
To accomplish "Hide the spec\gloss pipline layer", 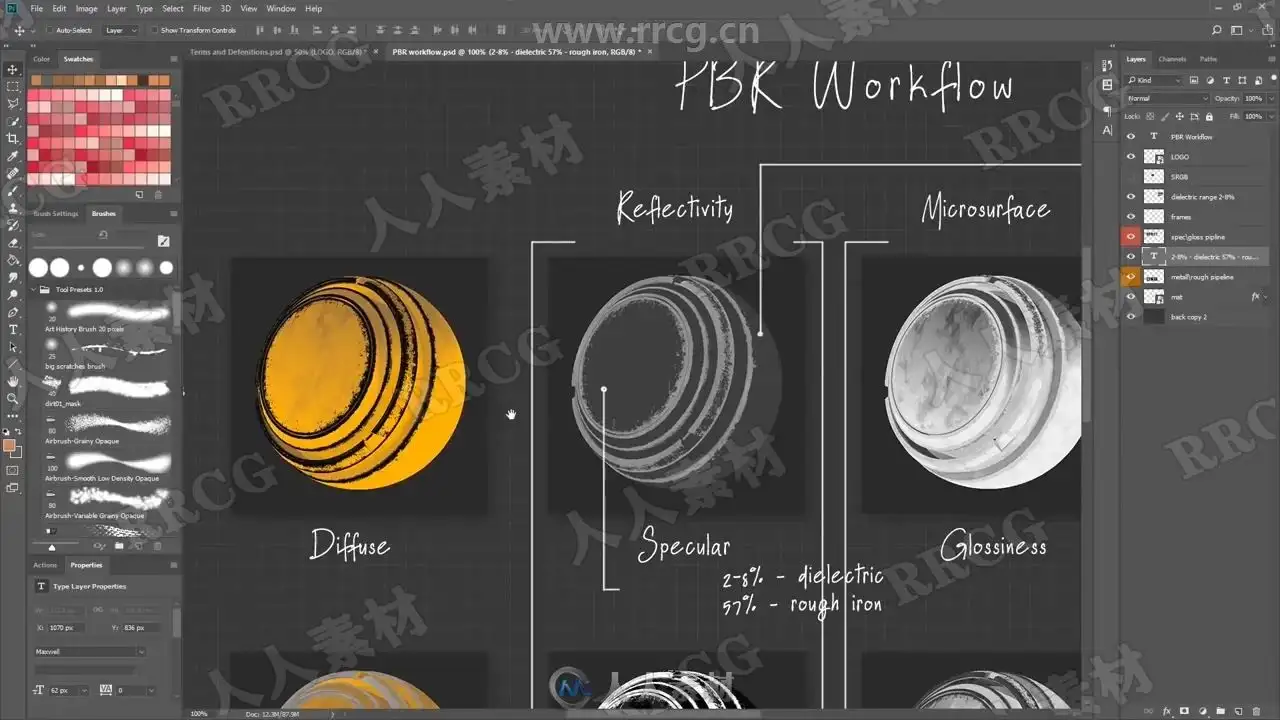I will coord(1131,237).
